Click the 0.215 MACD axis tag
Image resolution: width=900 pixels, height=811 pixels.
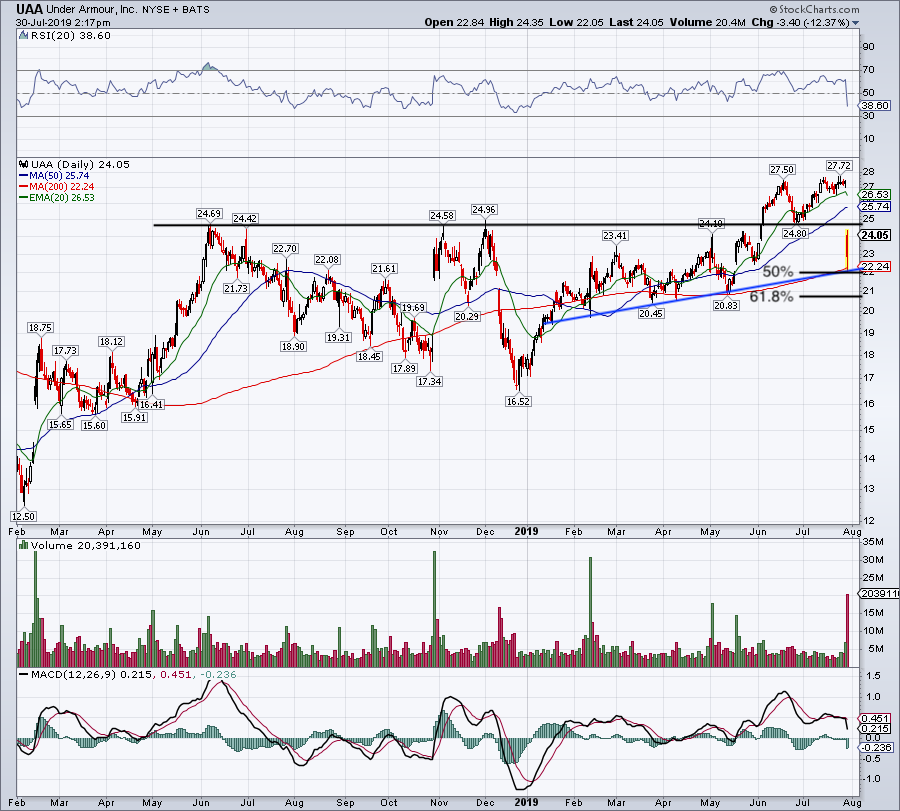tap(876, 728)
